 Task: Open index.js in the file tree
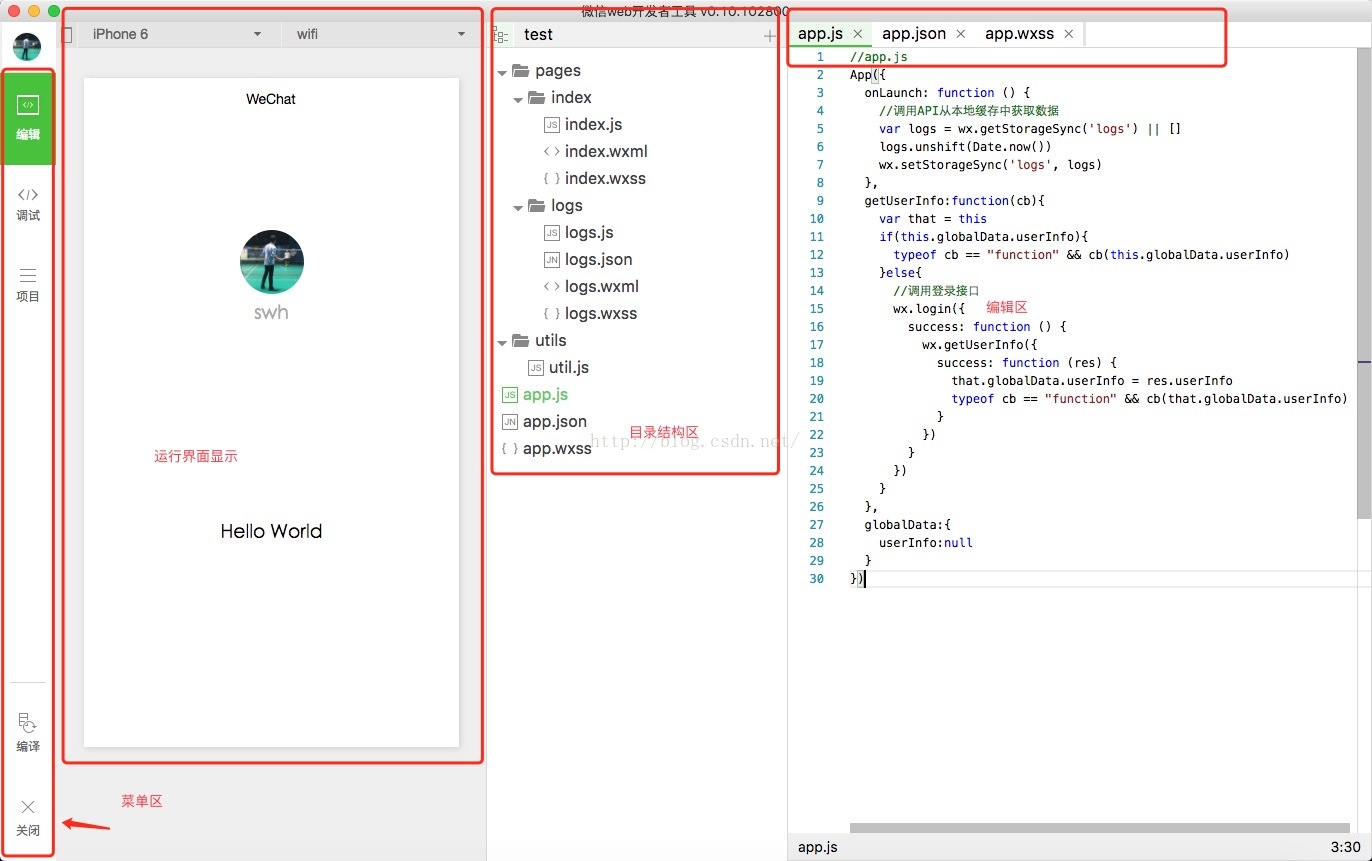(x=583, y=125)
